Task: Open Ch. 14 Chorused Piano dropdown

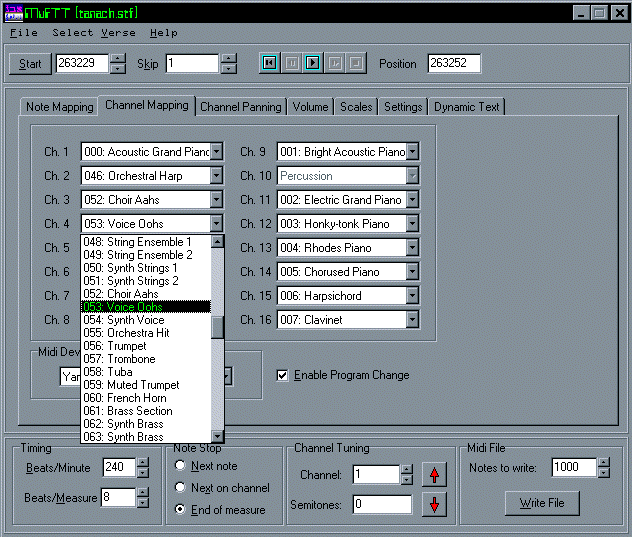Action: click(412, 272)
